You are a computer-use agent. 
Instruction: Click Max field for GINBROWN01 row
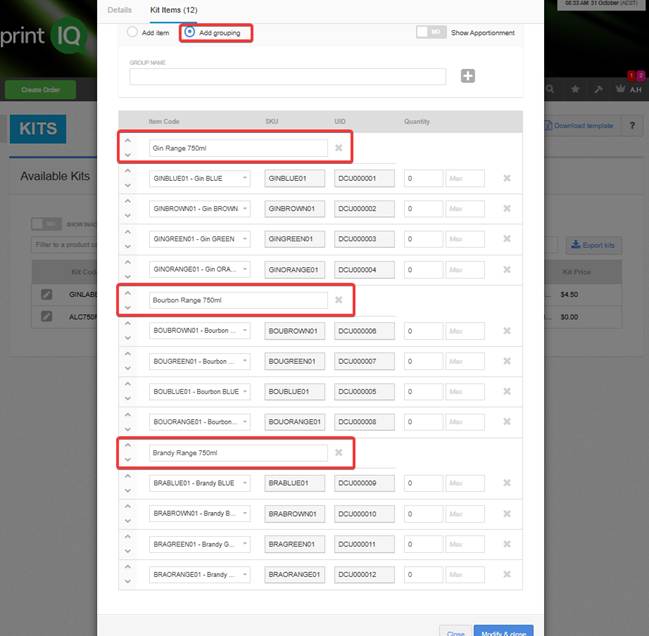click(465, 209)
